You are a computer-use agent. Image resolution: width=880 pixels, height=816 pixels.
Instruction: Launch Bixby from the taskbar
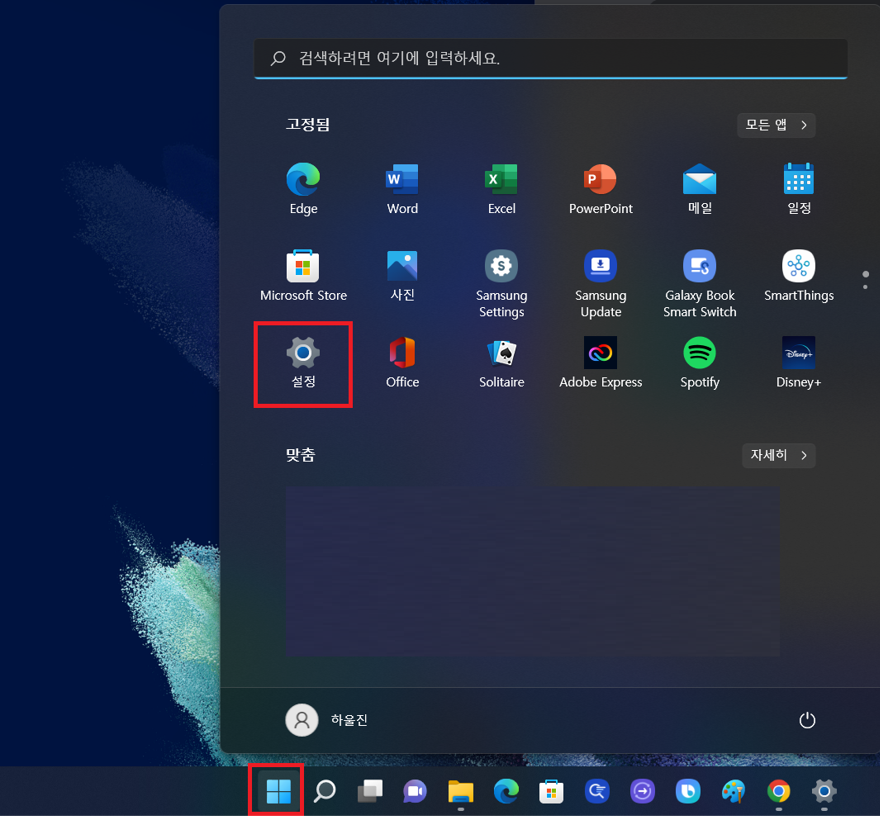[688, 791]
